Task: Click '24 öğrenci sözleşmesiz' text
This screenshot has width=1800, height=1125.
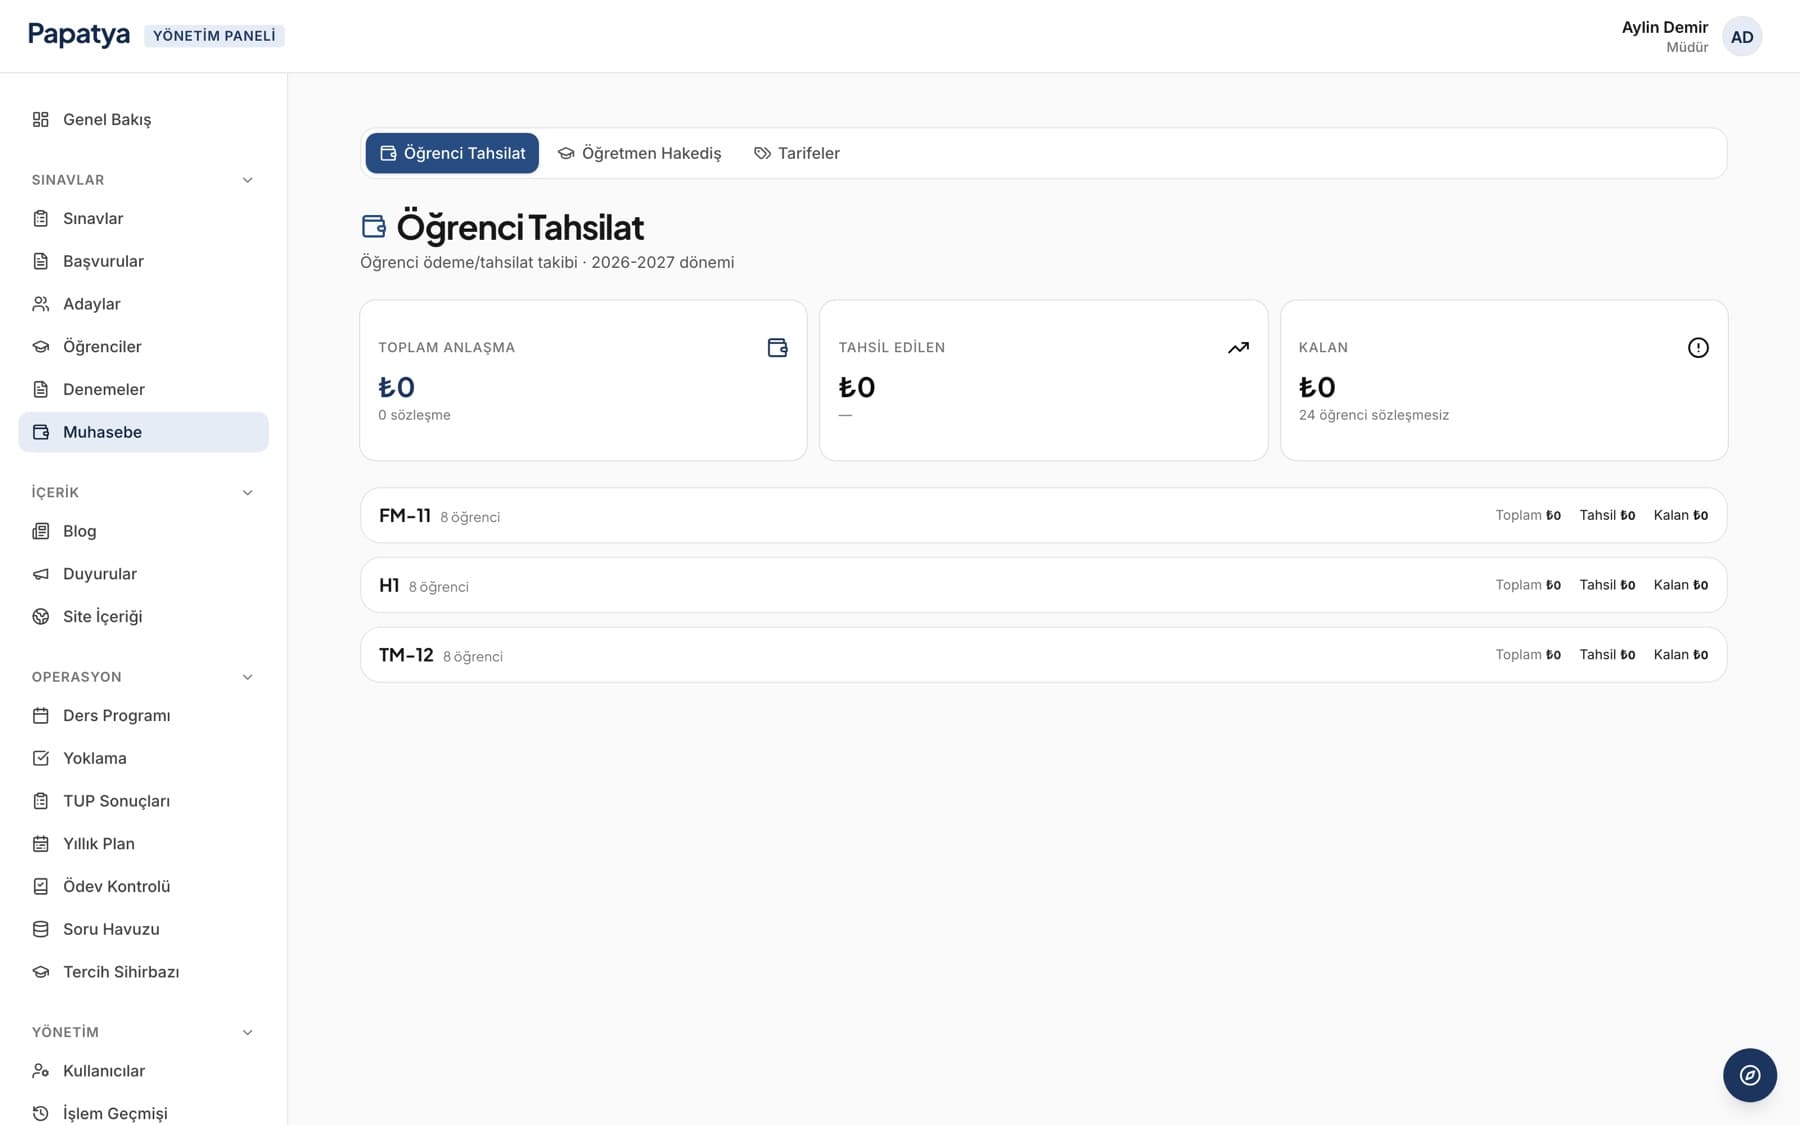Action: pyautogui.click(x=1373, y=415)
